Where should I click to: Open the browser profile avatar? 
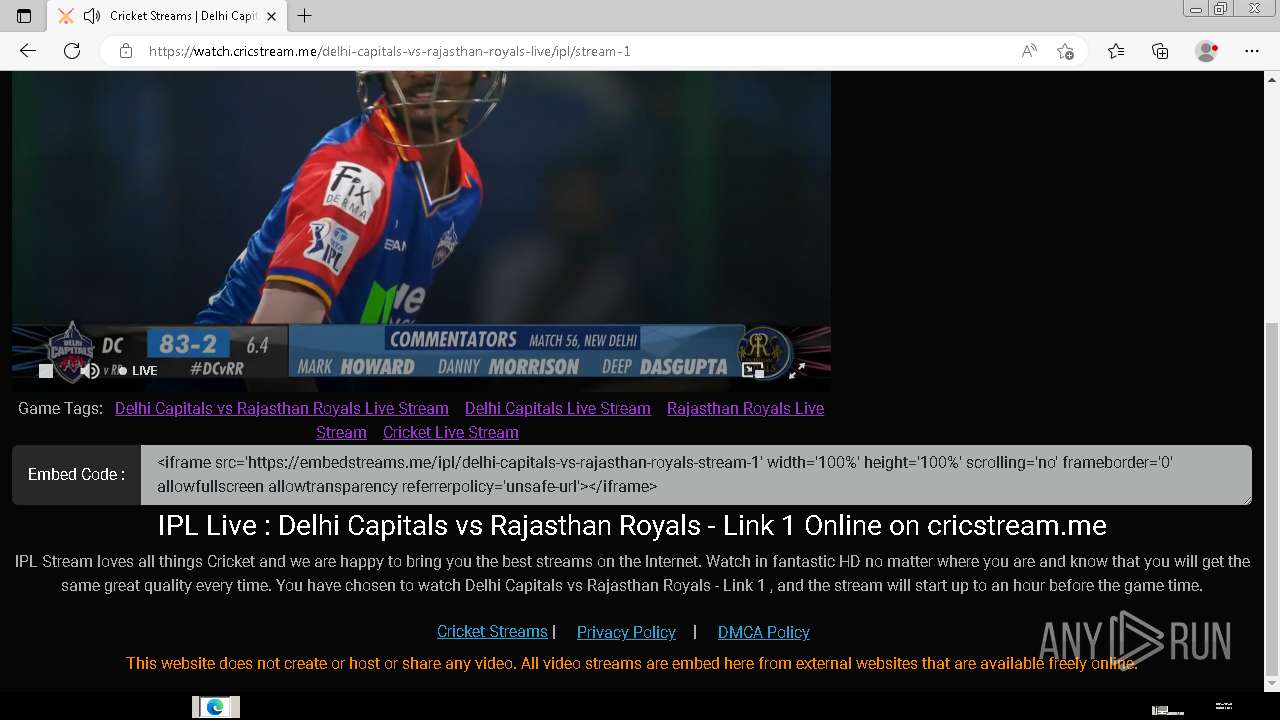(x=1206, y=51)
